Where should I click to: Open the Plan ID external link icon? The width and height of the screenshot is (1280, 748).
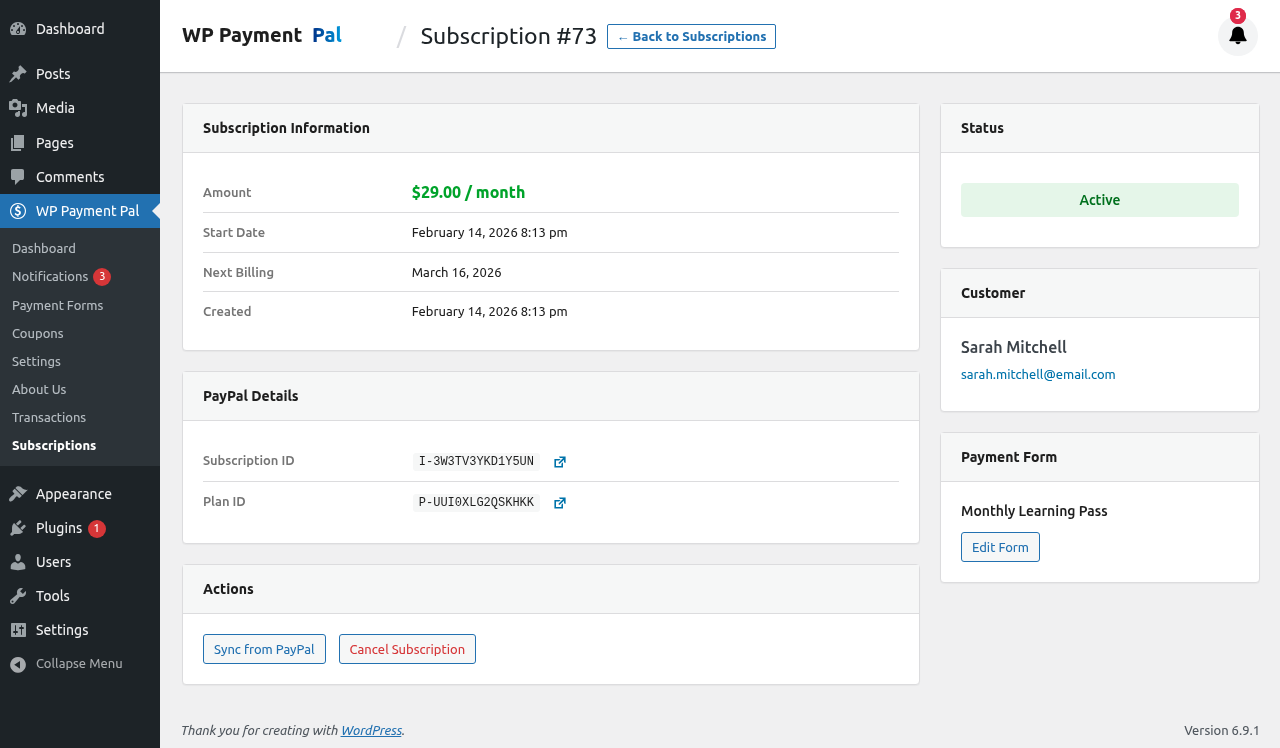[559, 502]
